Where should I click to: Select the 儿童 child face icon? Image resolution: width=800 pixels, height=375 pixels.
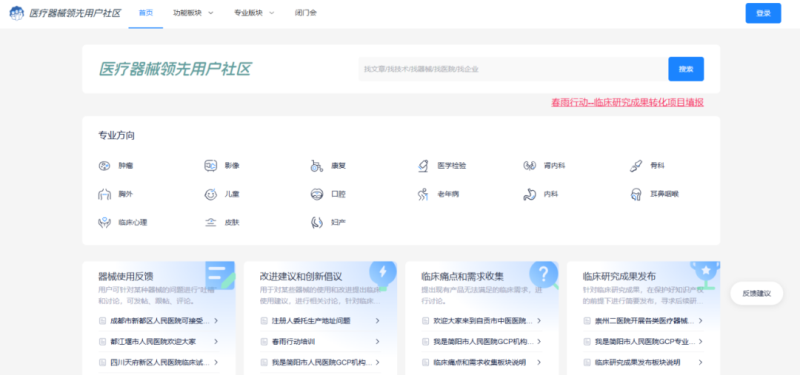click(210, 194)
